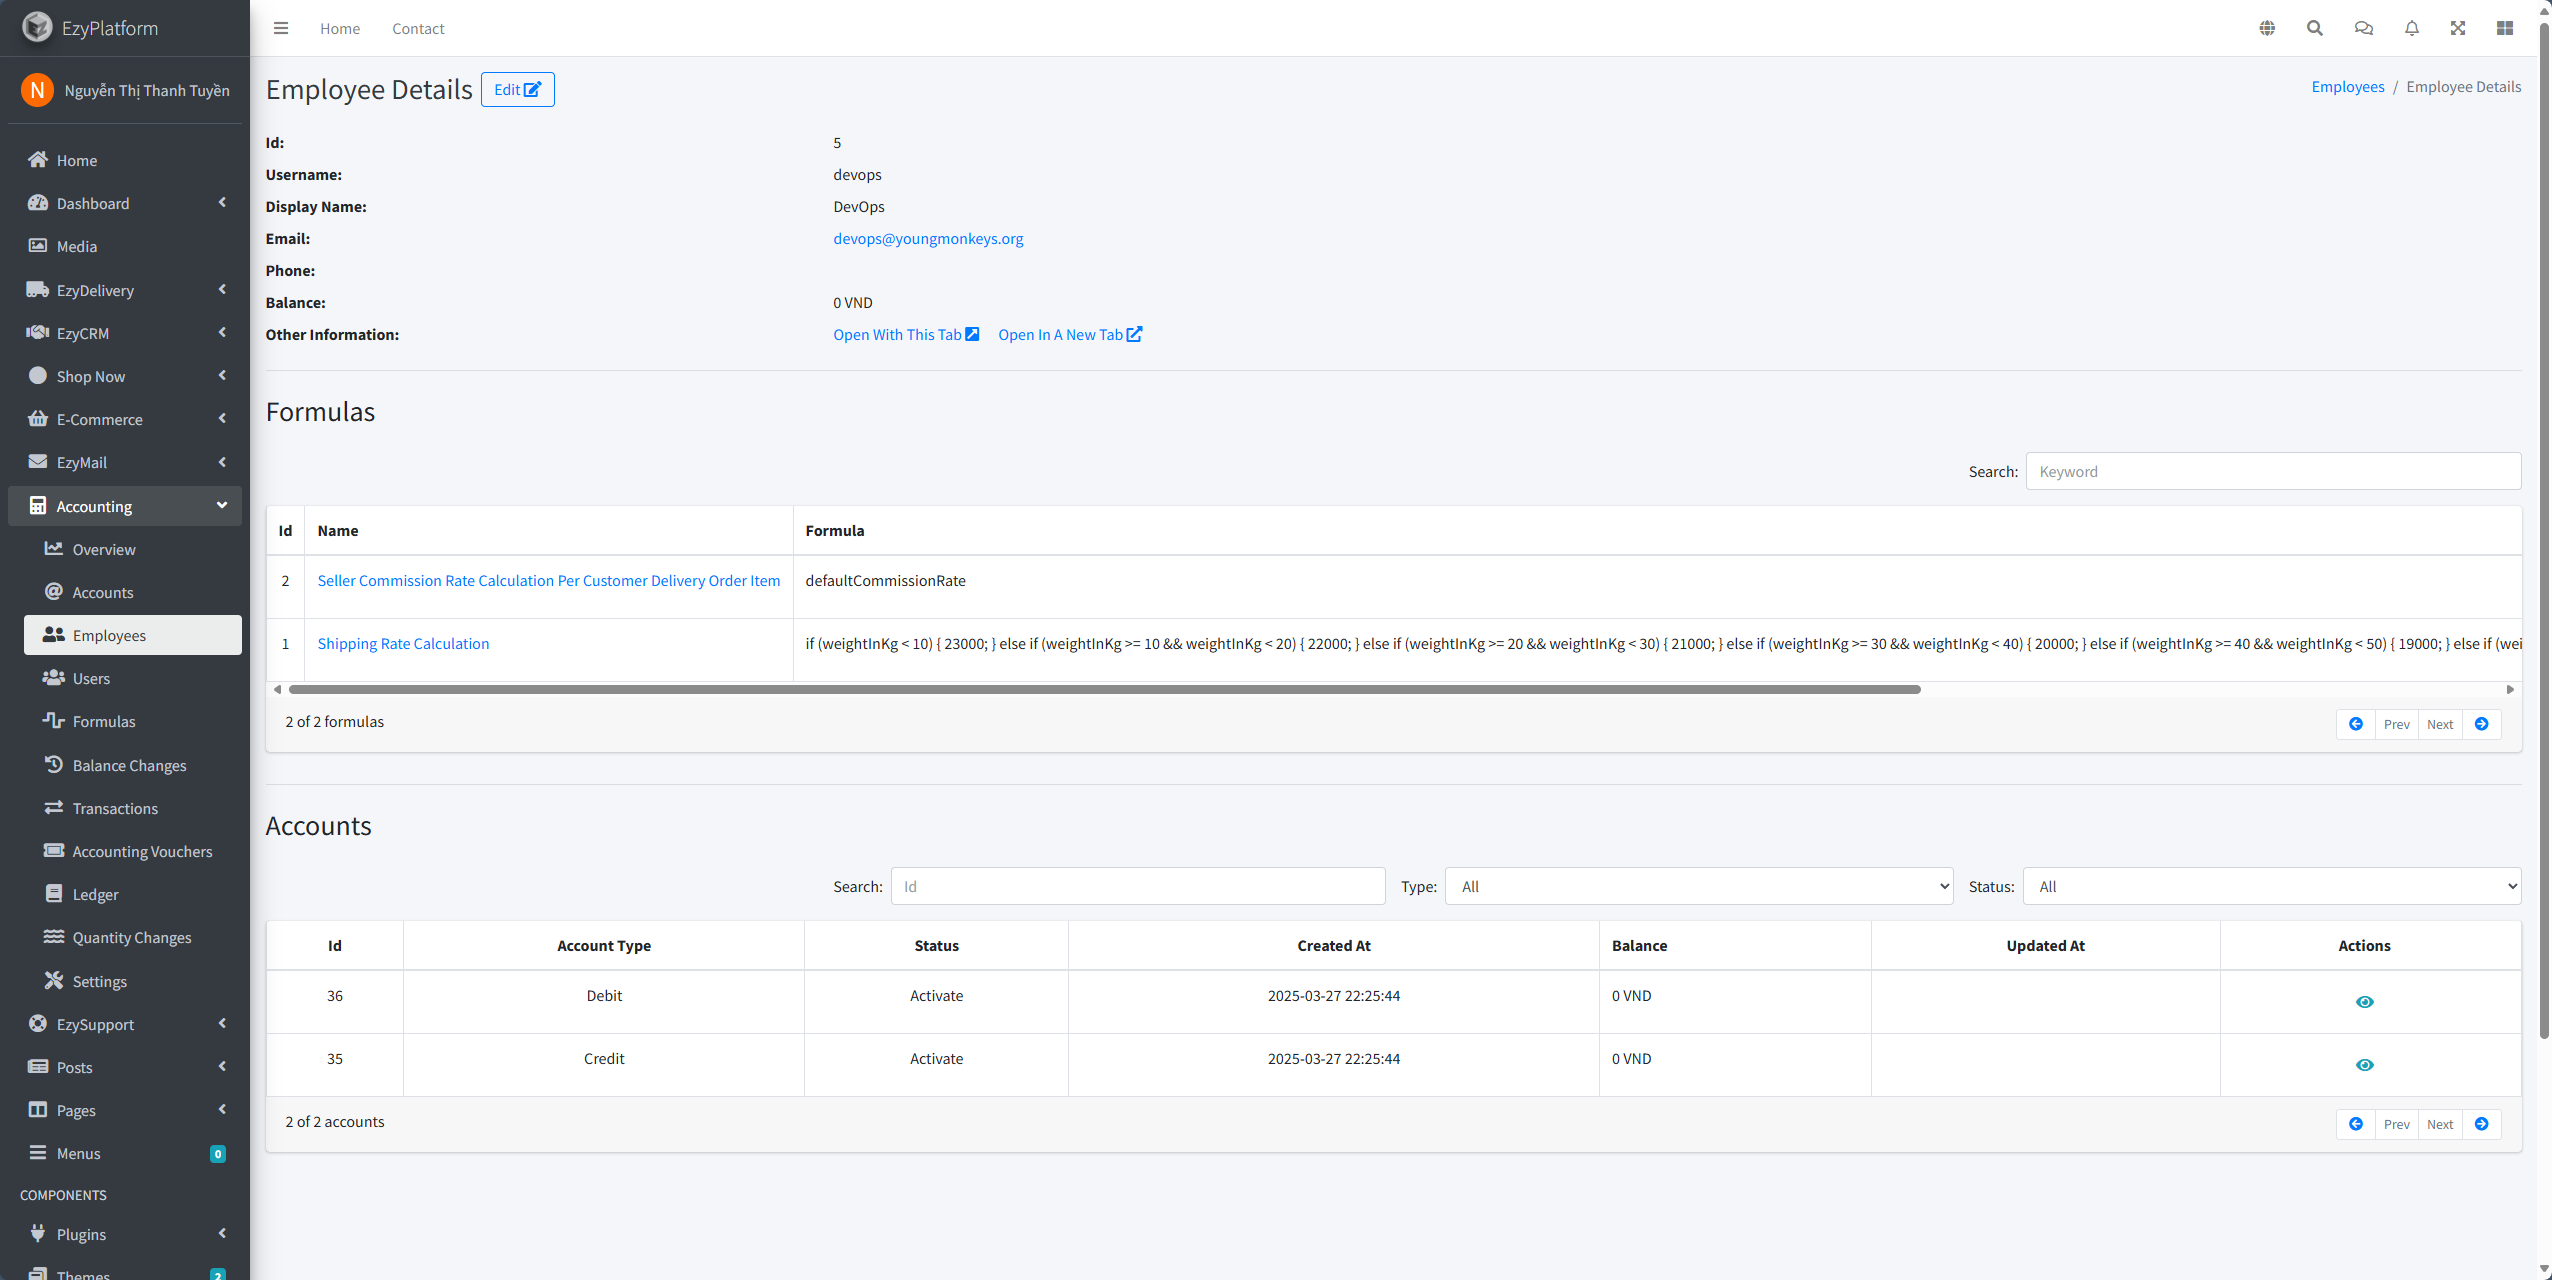Click the EzyPlatform logo icon
Image resolution: width=2552 pixels, height=1280 pixels.
pos(37,27)
